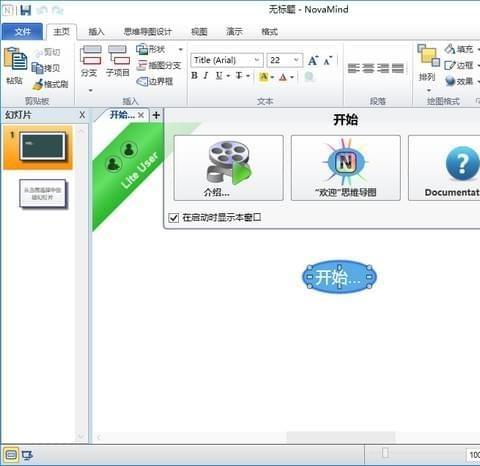Image resolution: width=480 pixels, height=466 pixels.
Task: Open highlight color dropdown arrow
Action: 272,77
